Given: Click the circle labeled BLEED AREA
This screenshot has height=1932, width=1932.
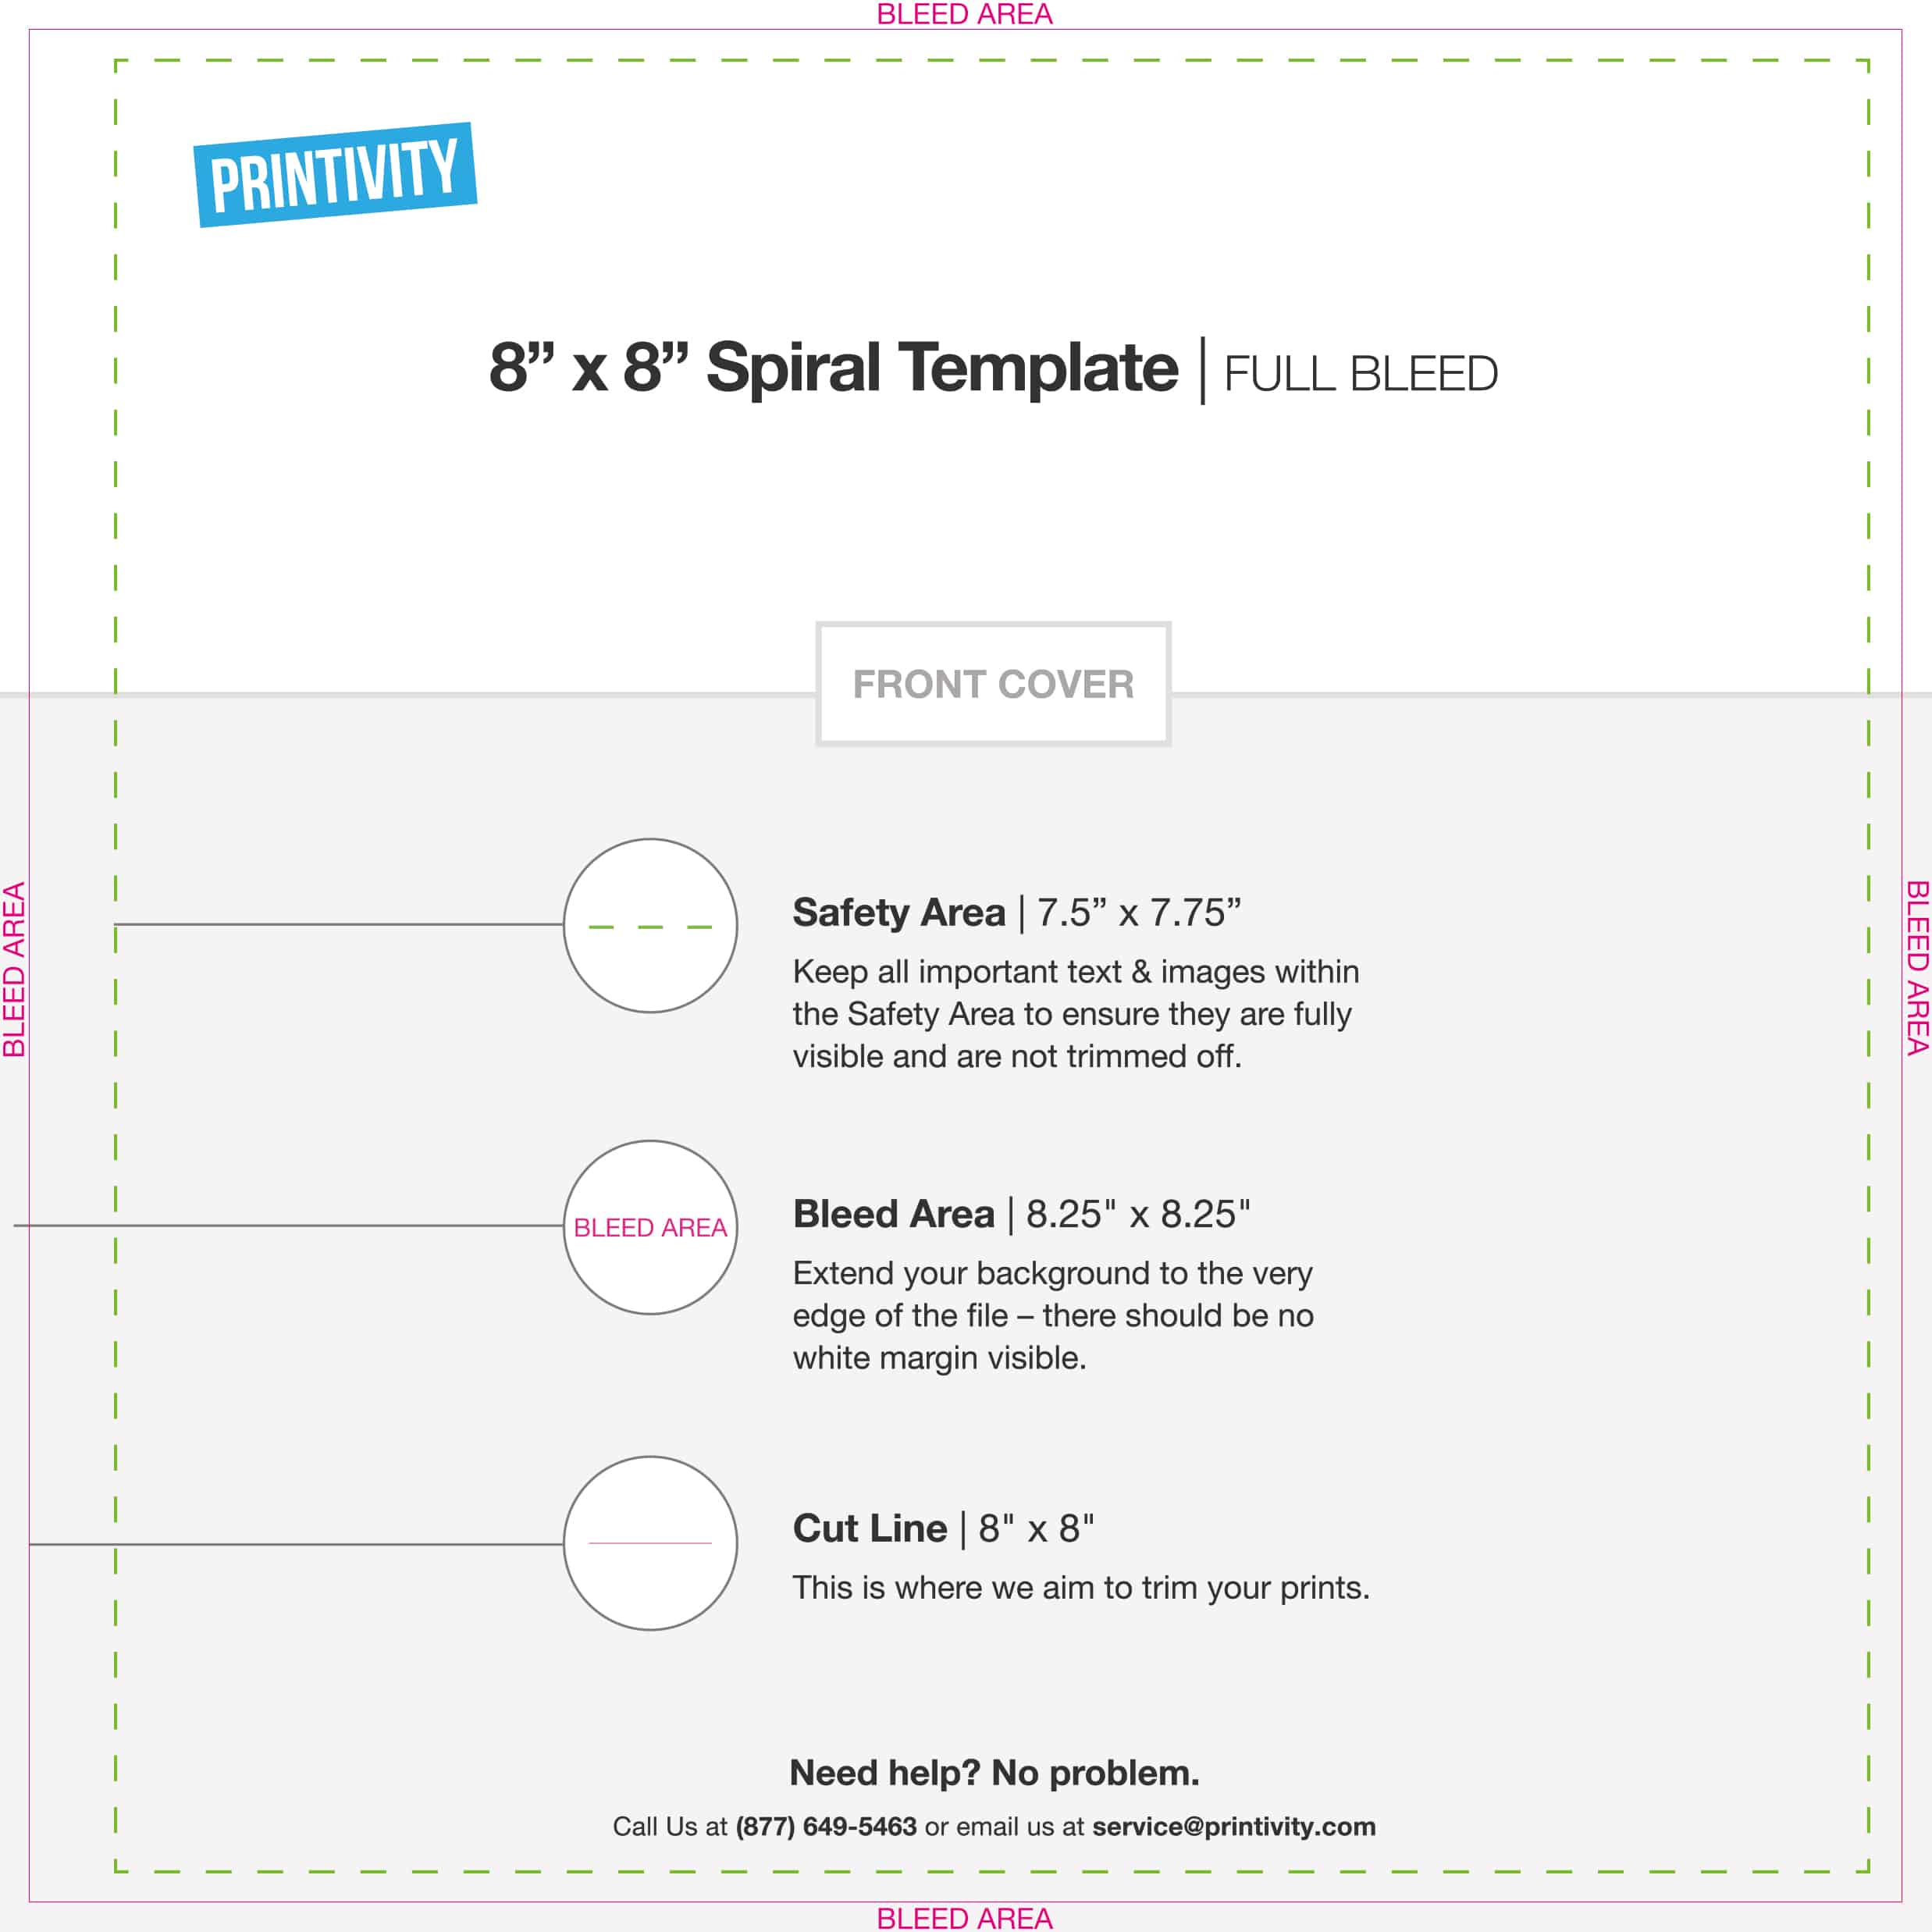Looking at the screenshot, I should [650, 1227].
